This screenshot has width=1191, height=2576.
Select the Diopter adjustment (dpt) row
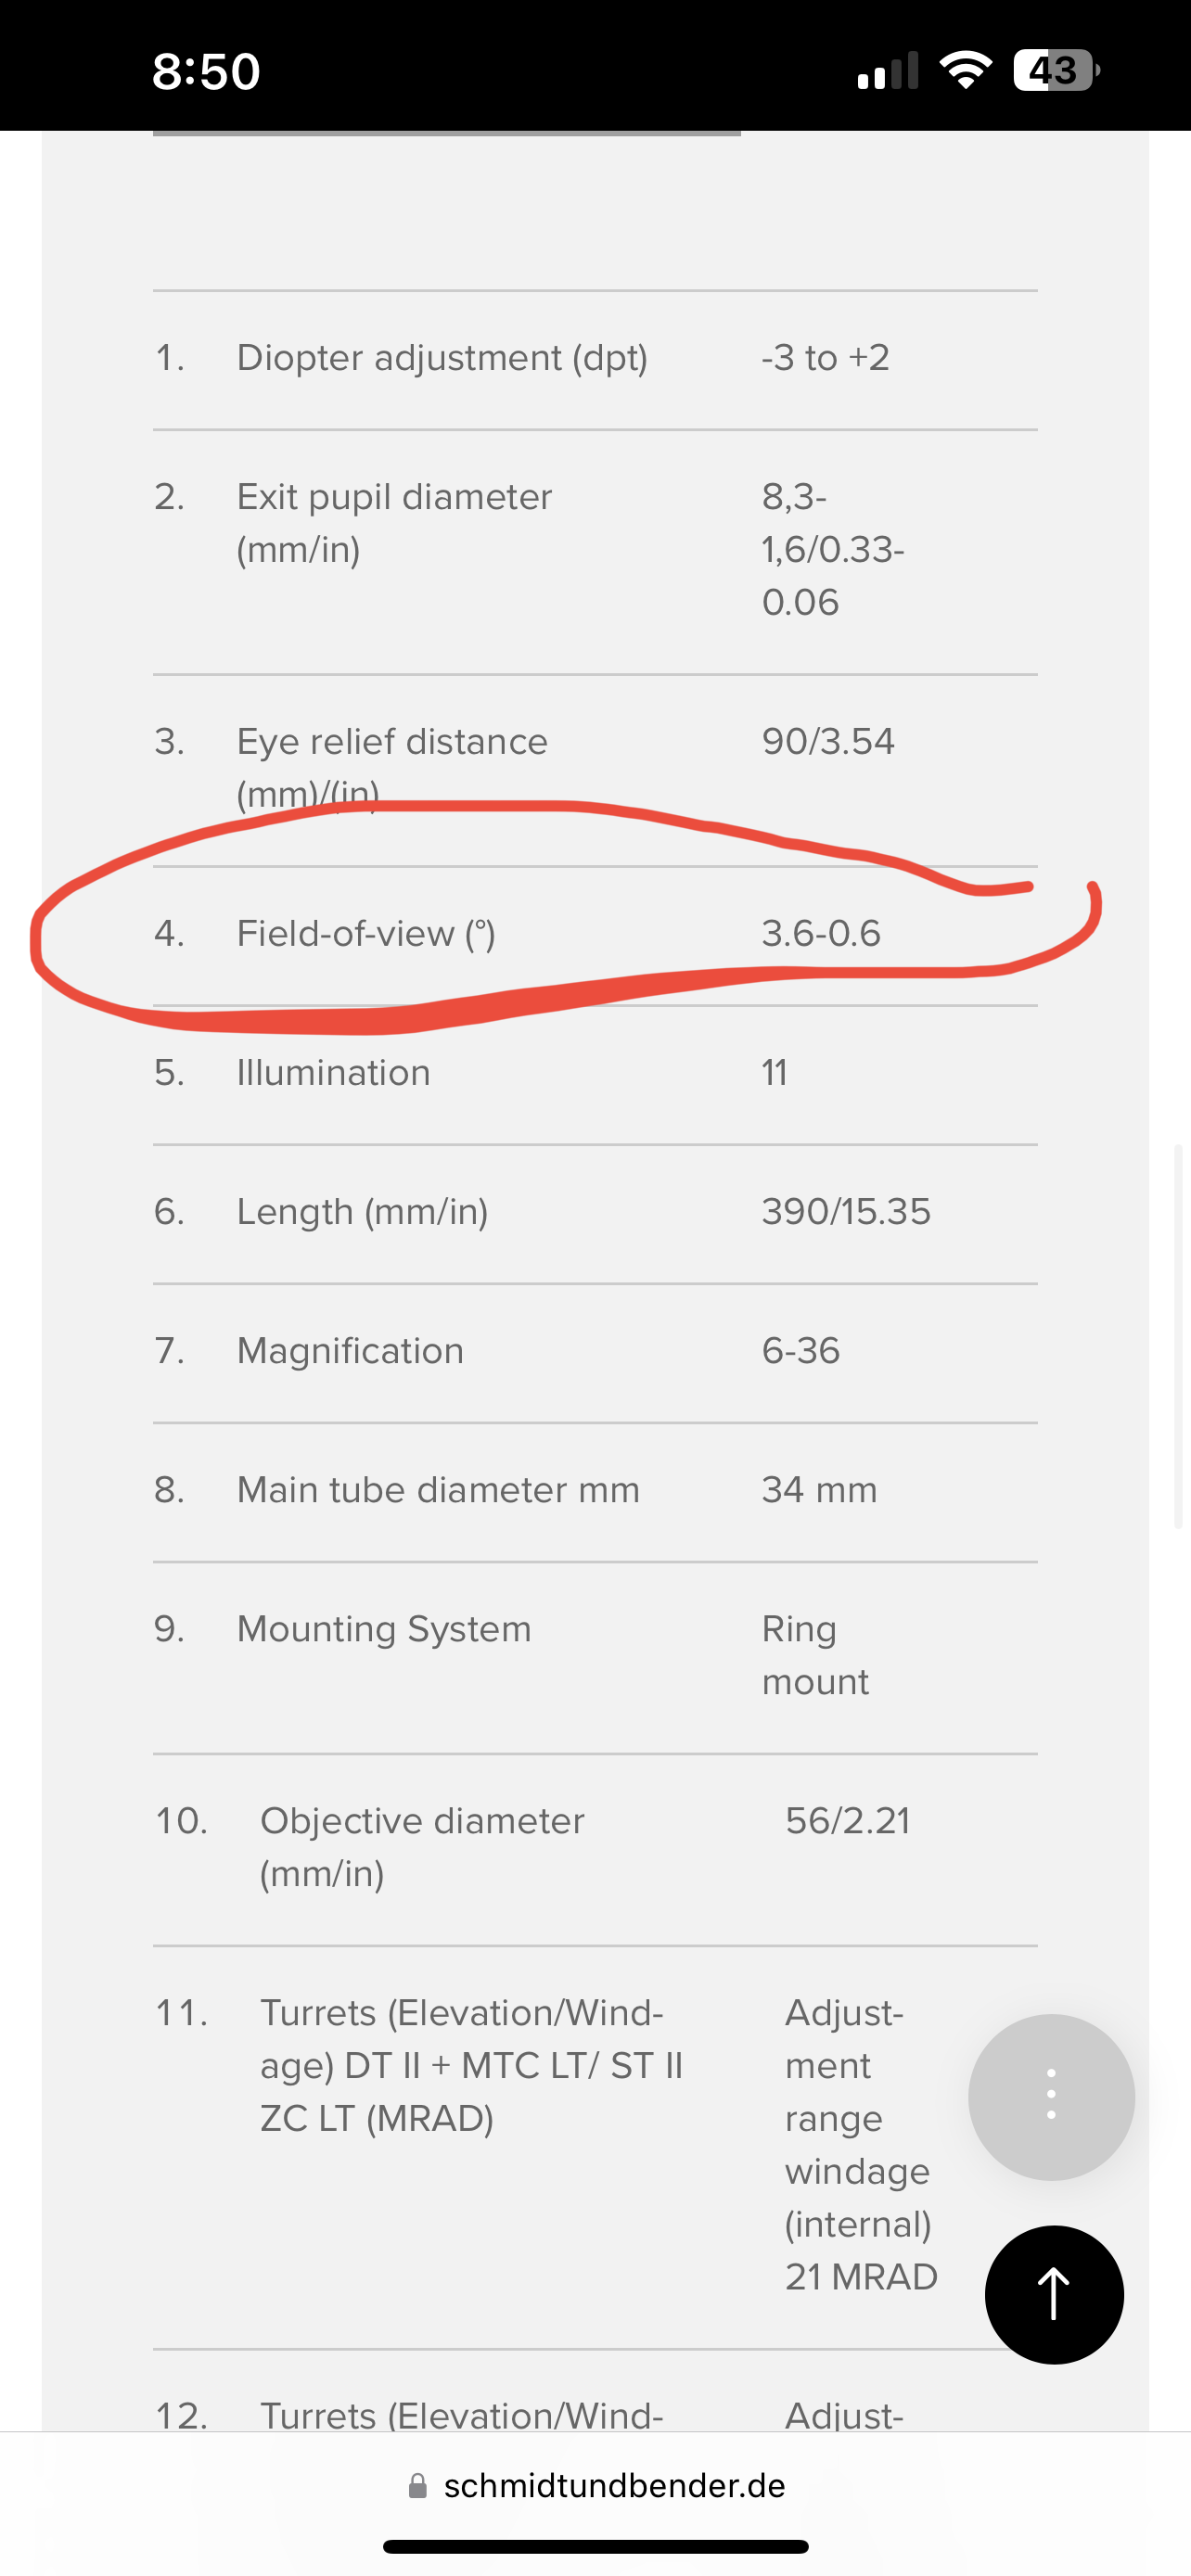coord(595,359)
